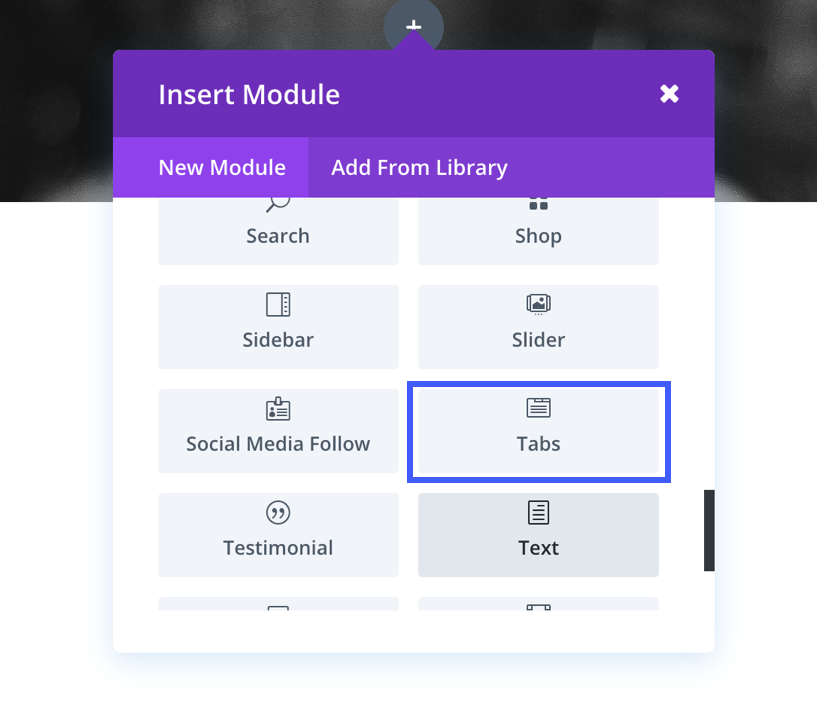817x701 pixels.
Task: Click the 'Insert Module' header title
Action: 249,95
